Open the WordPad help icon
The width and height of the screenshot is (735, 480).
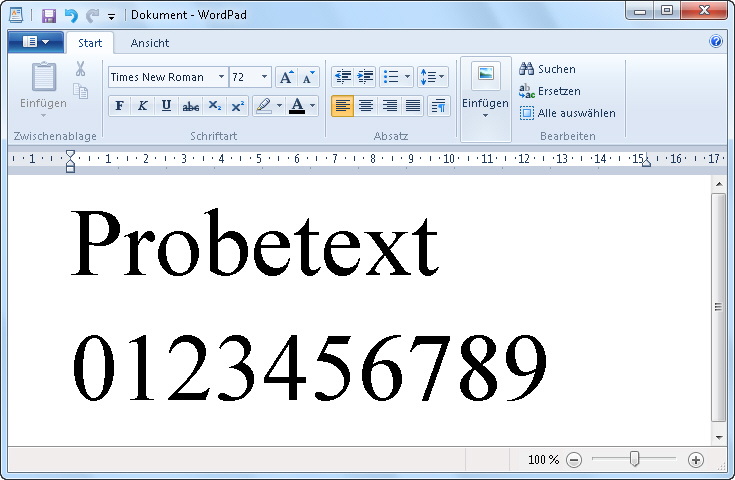[x=716, y=42]
